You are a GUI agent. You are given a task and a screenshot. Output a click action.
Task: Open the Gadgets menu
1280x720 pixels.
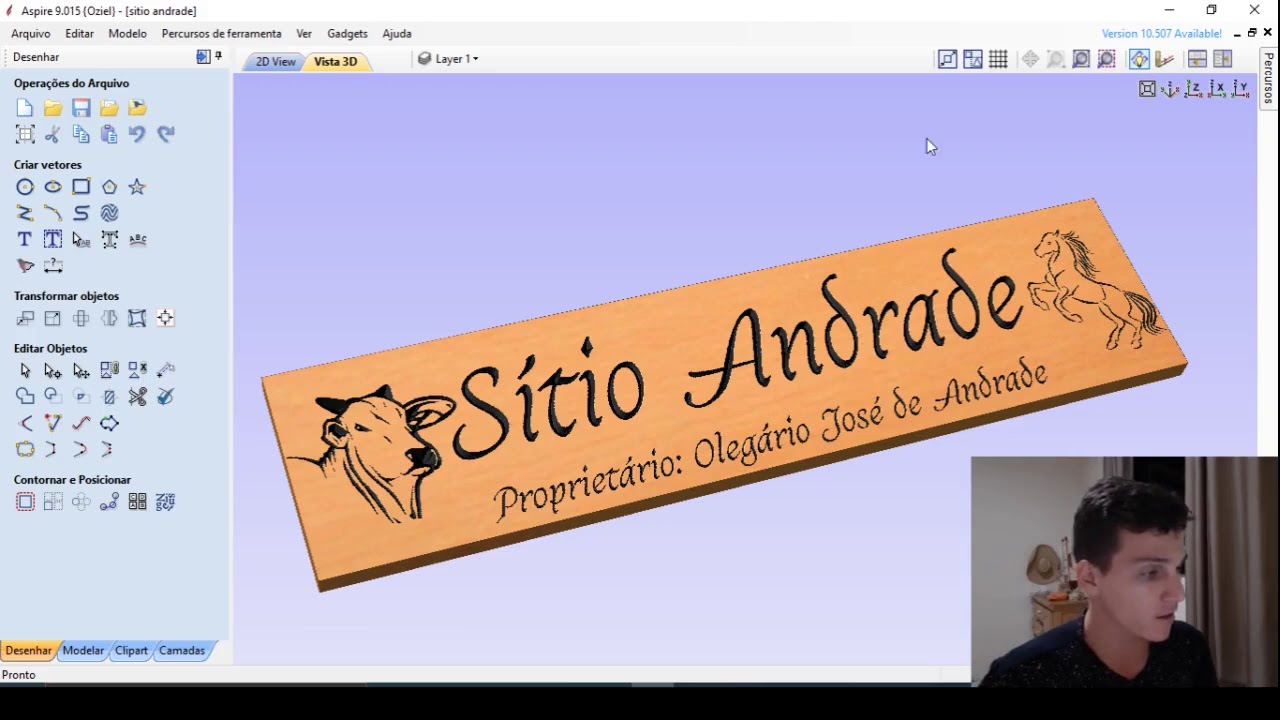point(348,34)
